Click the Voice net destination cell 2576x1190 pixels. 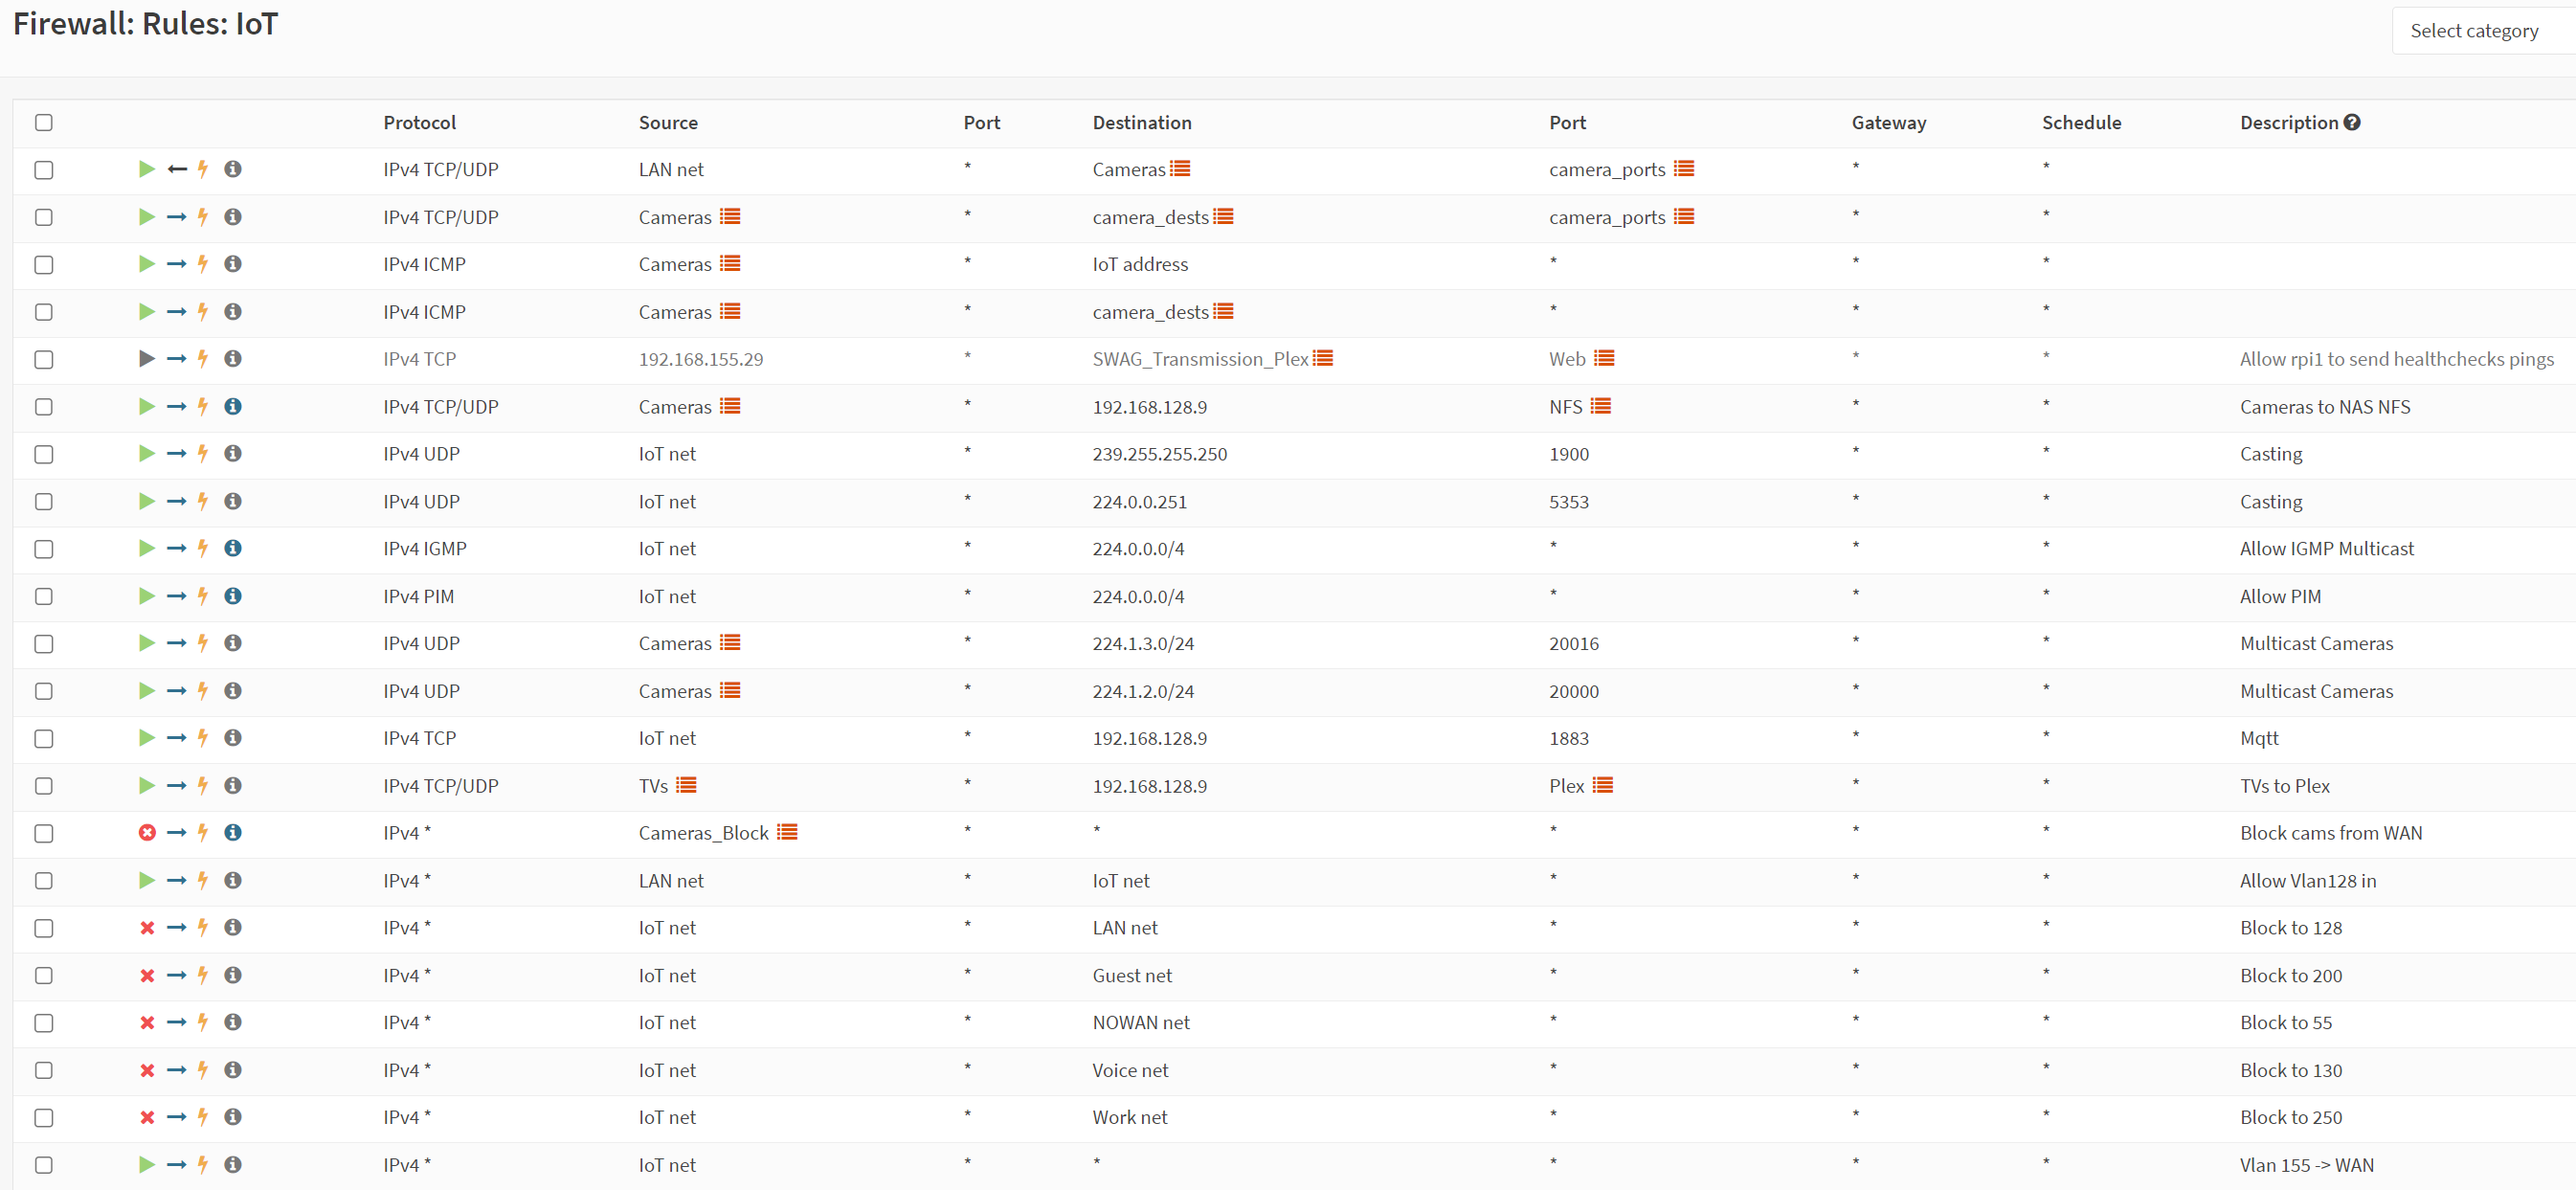[1130, 1070]
